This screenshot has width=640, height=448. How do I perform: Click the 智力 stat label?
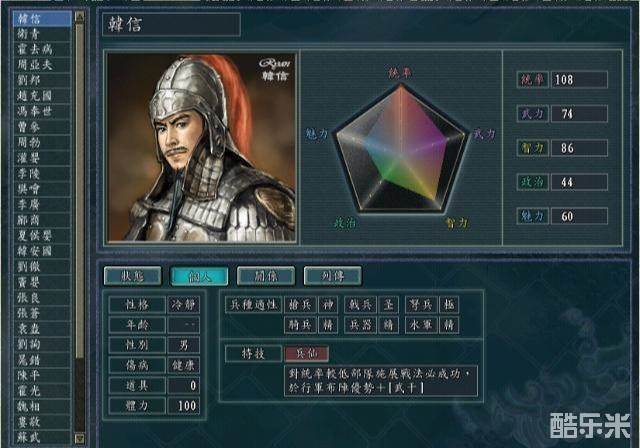(532, 148)
